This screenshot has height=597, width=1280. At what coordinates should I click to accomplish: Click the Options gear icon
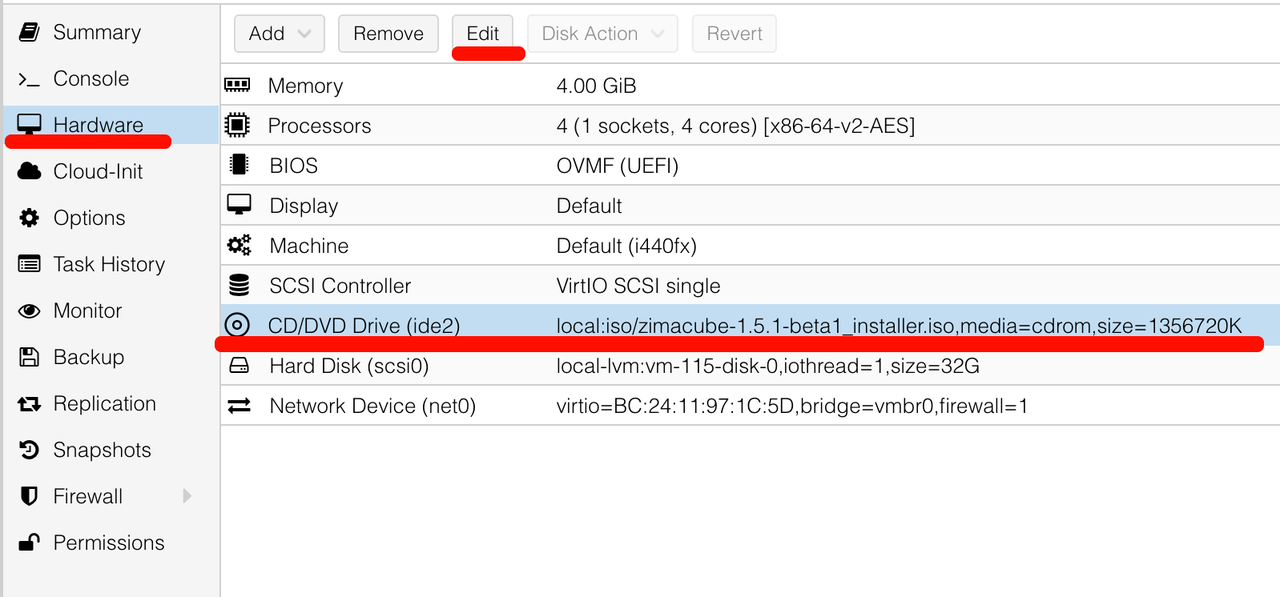click(x=29, y=218)
